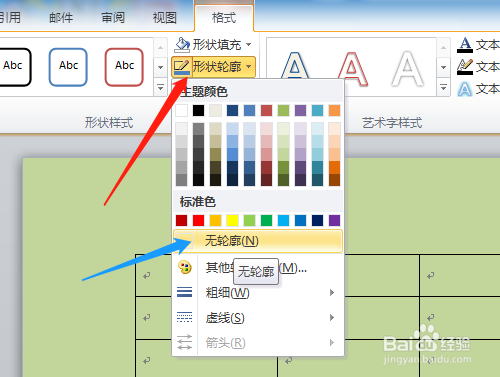Choose the red outlined WordArt A style
Viewport: 500px width, 377px height.
click(x=352, y=68)
